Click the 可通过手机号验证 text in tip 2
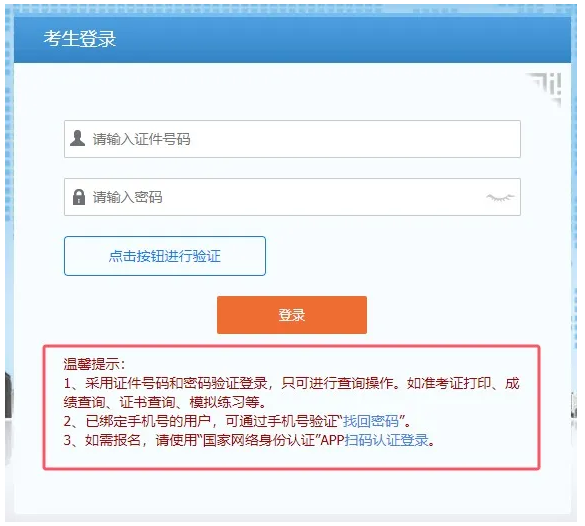The image size is (585, 526). (x=281, y=421)
